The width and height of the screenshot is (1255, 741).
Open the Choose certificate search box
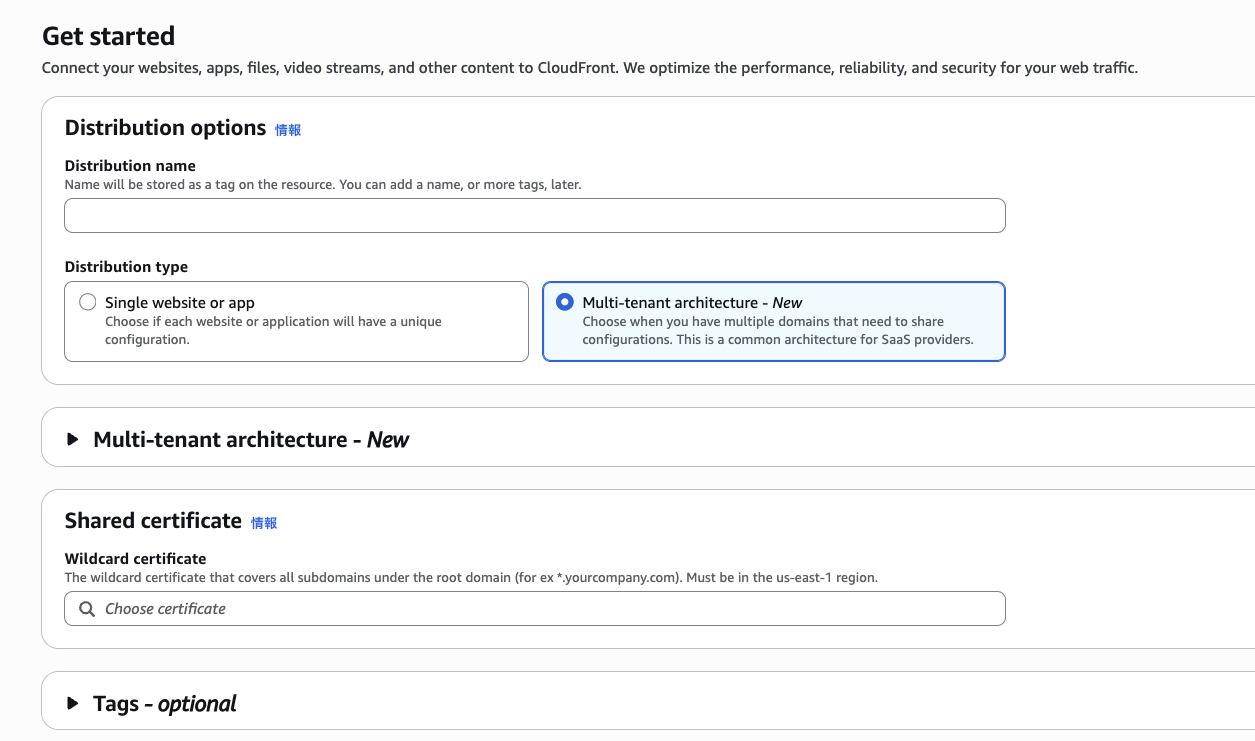coord(550,609)
